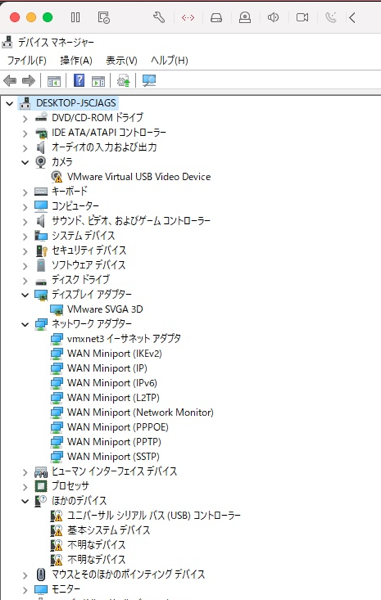Collapse ほかのデバイス category
This screenshot has width=381, height=600.
tap(25, 501)
